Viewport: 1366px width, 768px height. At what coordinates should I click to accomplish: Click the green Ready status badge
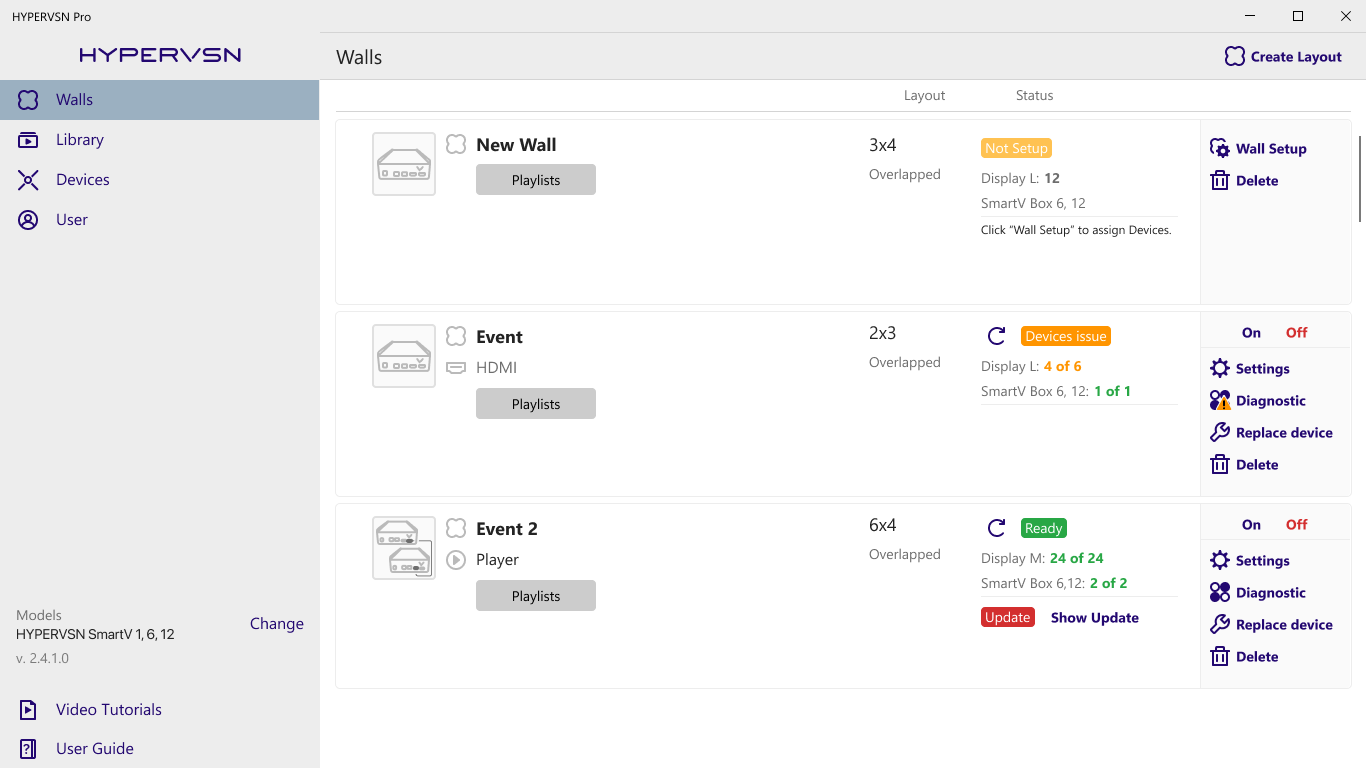[x=1044, y=528]
